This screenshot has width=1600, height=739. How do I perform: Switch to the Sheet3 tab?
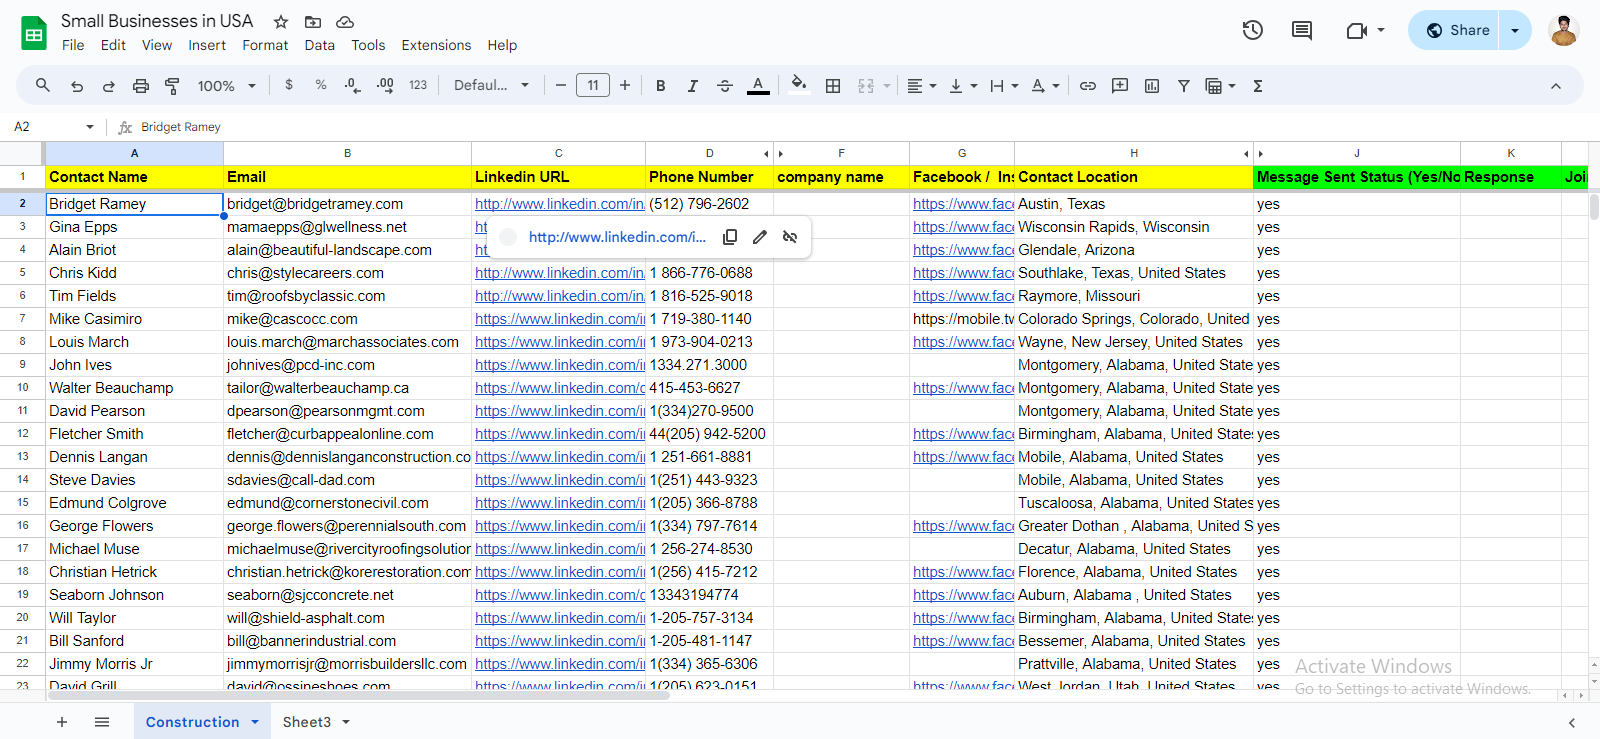(x=306, y=722)
